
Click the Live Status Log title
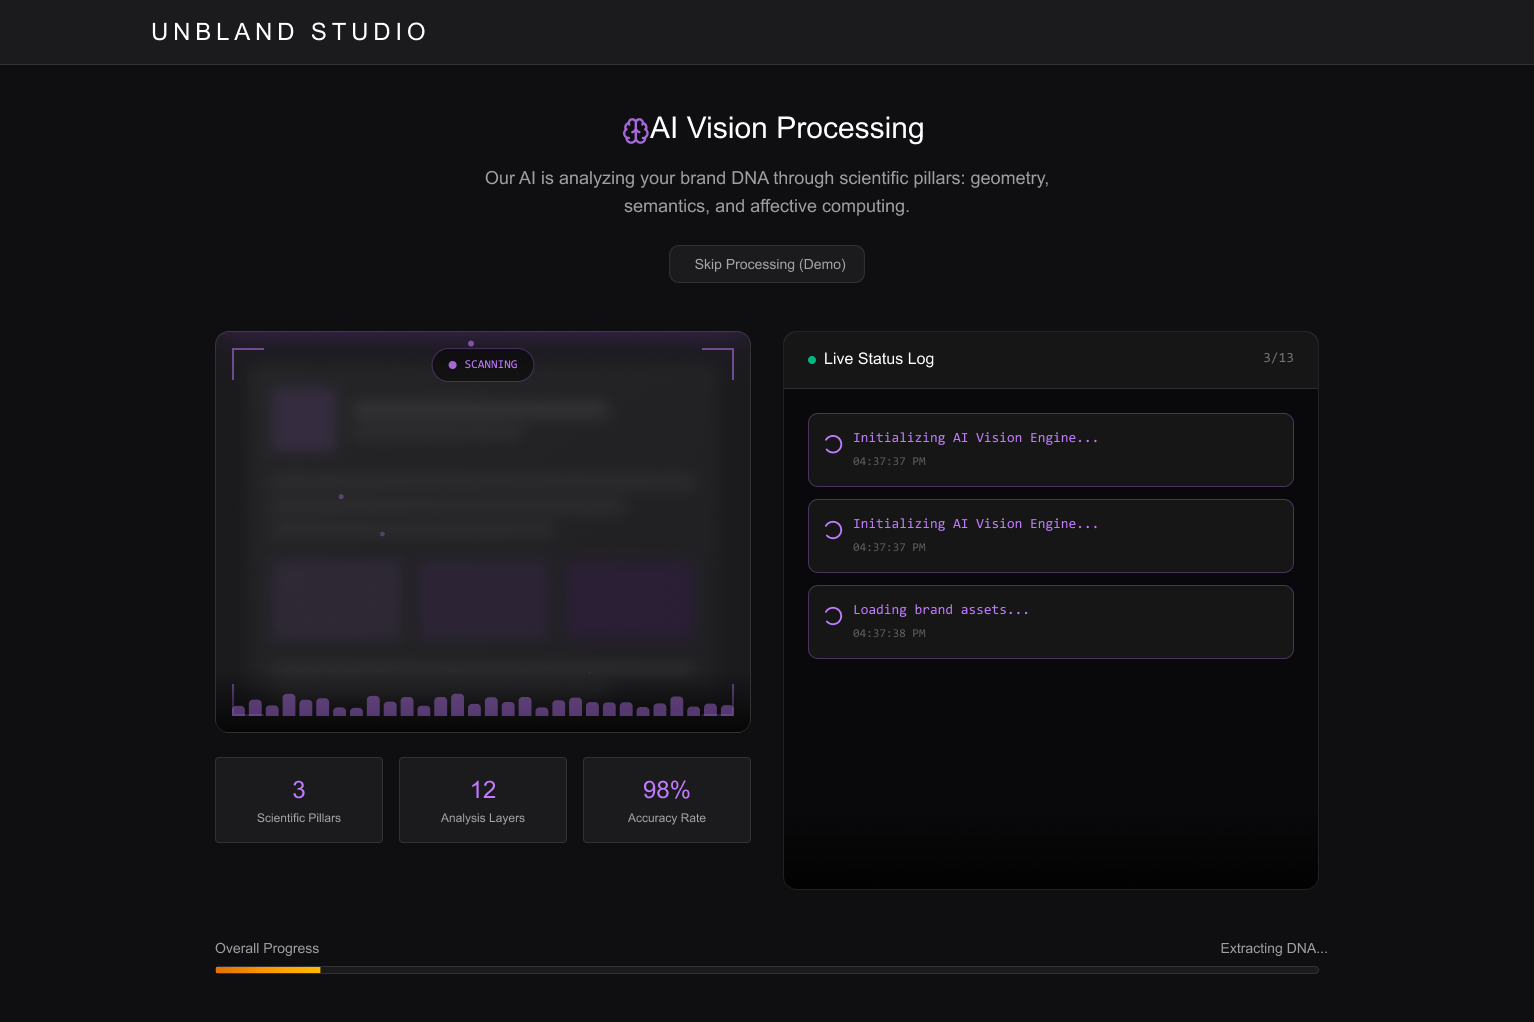click(879, 359)
